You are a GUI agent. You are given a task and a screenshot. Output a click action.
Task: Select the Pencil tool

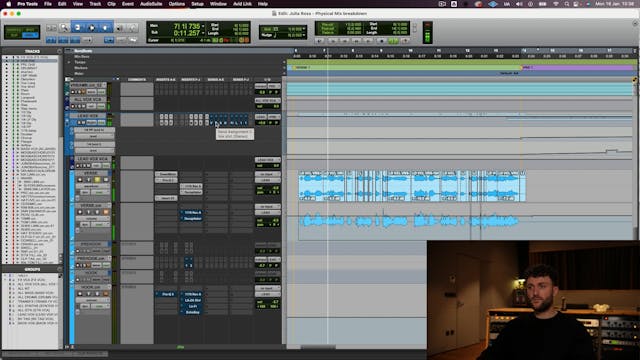click(132, 28)
